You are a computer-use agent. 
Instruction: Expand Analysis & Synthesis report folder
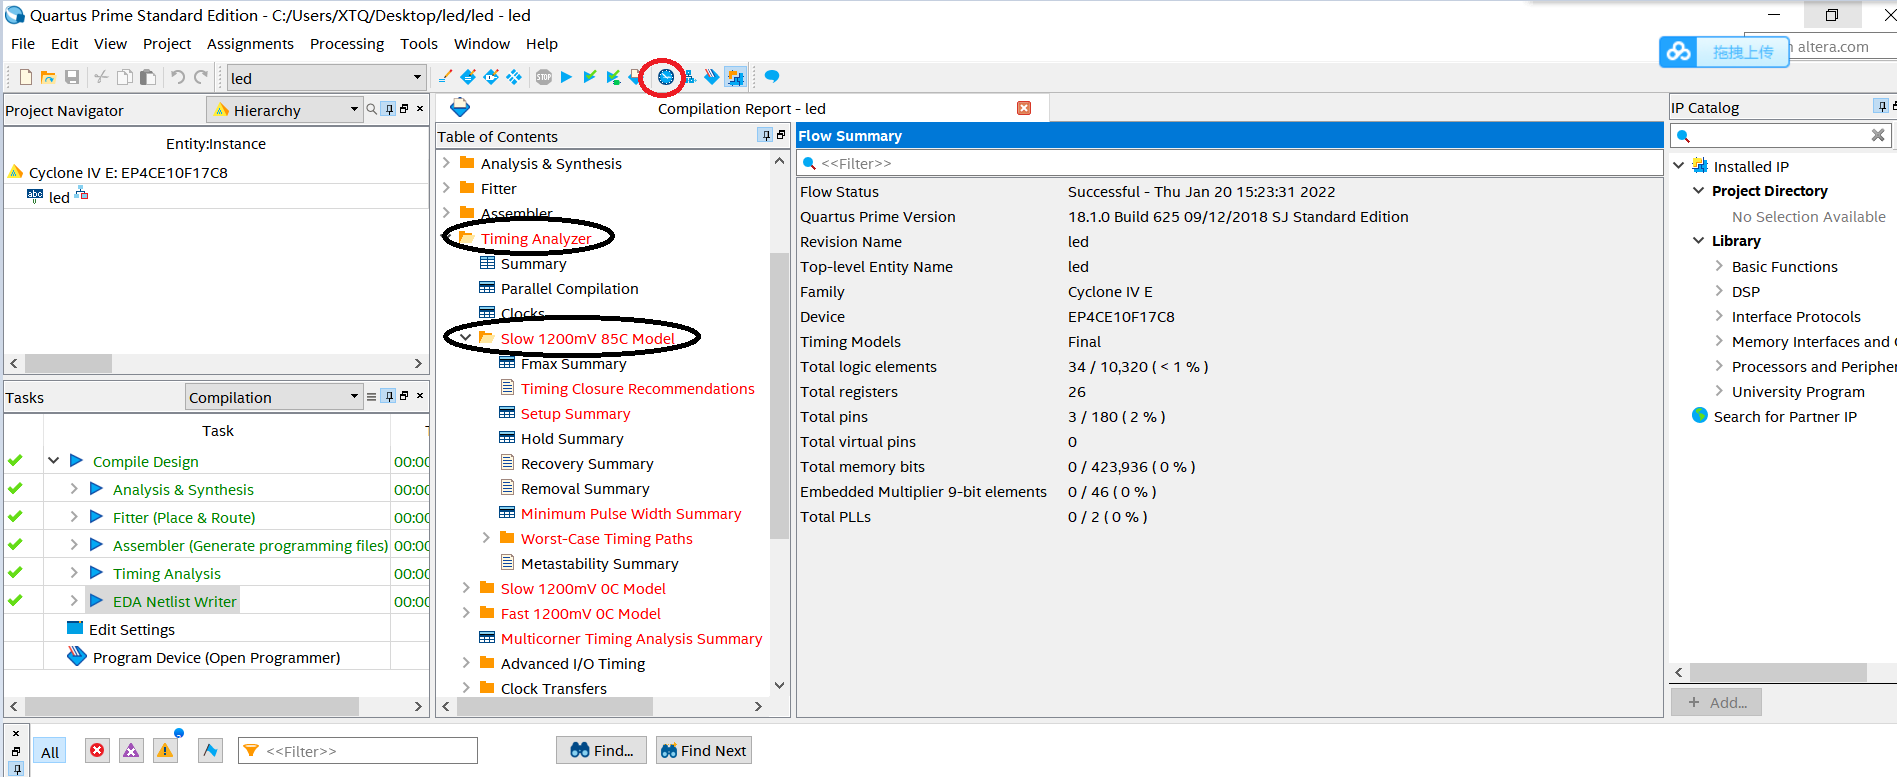tap(446, 163)
